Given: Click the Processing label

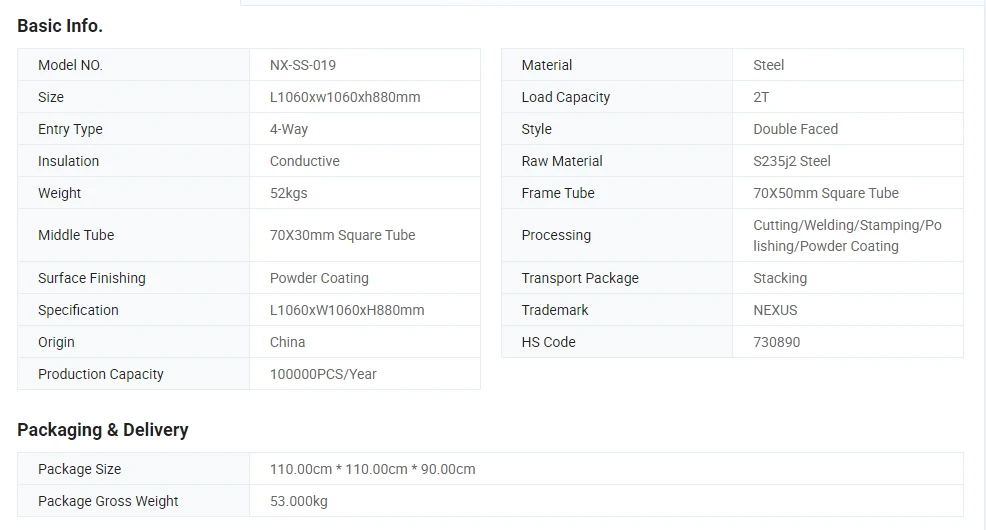Looking at the screenshot, I should 557,236.
